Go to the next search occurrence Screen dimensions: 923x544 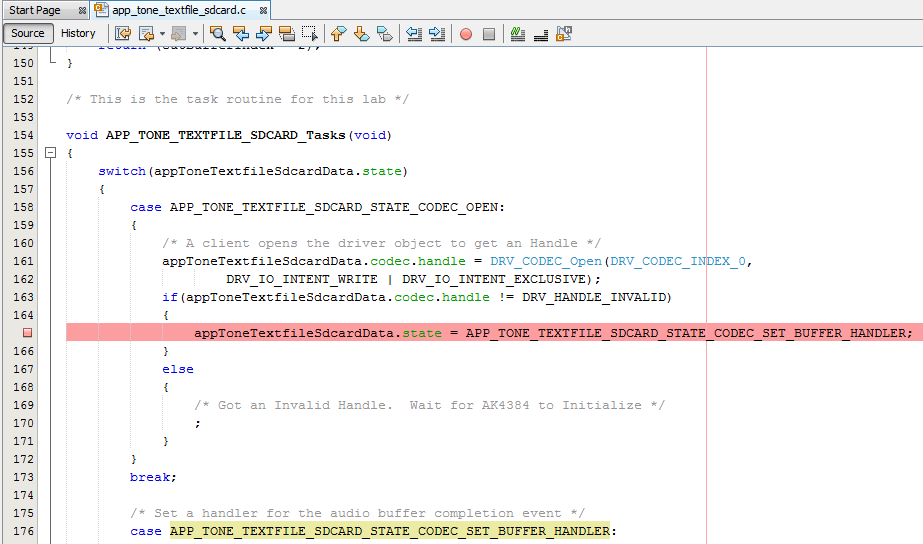[264, 33]
